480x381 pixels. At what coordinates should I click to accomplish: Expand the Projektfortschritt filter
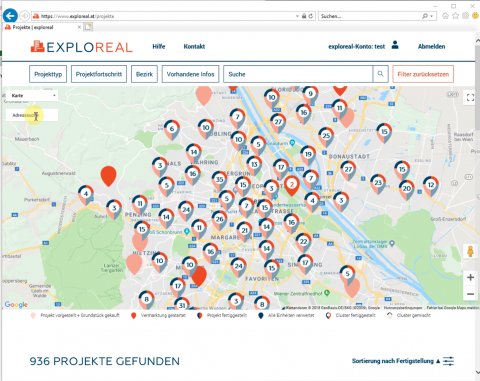pos(99,74)
